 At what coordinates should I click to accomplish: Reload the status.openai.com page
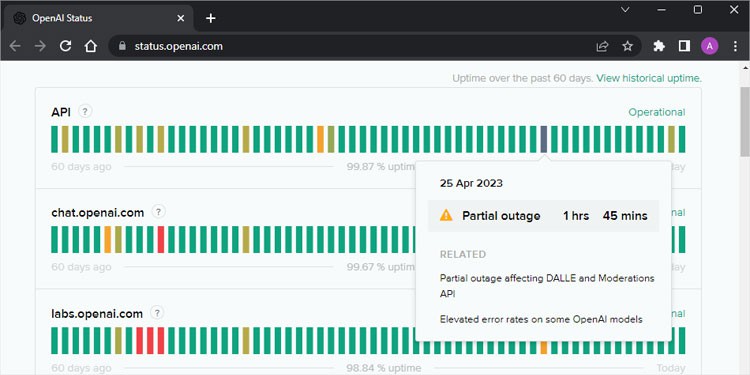click(66, 46)
